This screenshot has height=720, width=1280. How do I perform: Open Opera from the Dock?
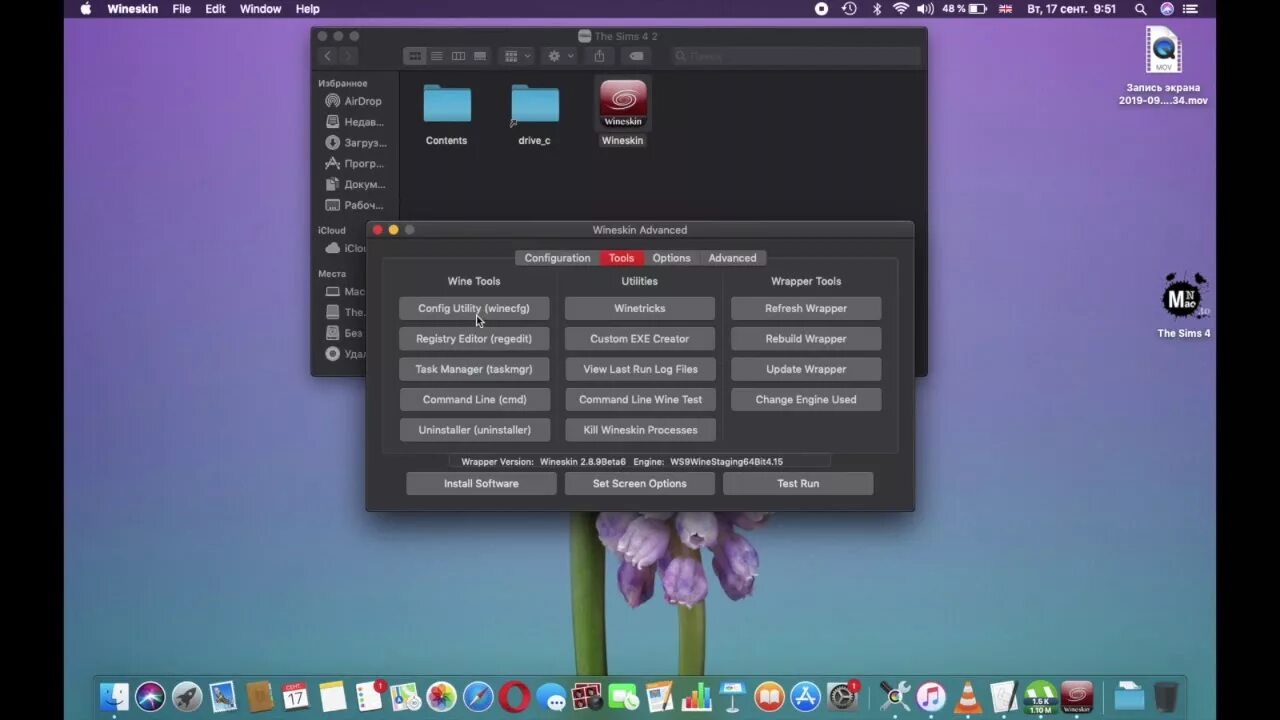[x=514, y=697]
